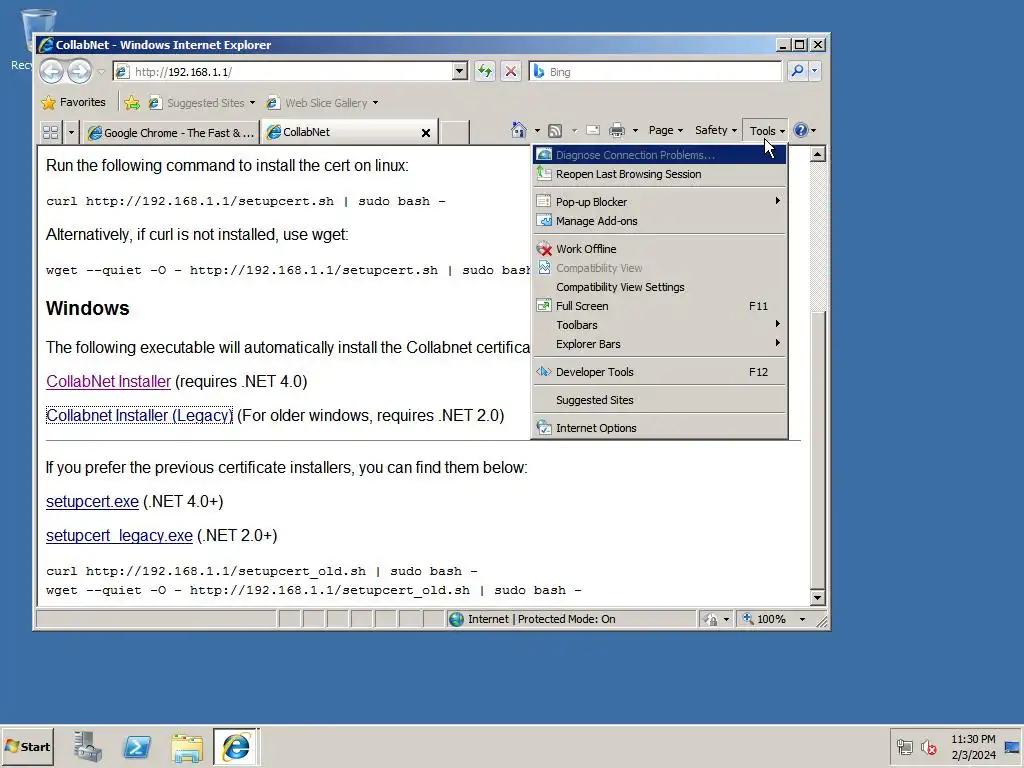The height and width of the screenshot is (768, 1024).
Task: Toggle Work Offline in Tools menu
Action: coord(660,249)
